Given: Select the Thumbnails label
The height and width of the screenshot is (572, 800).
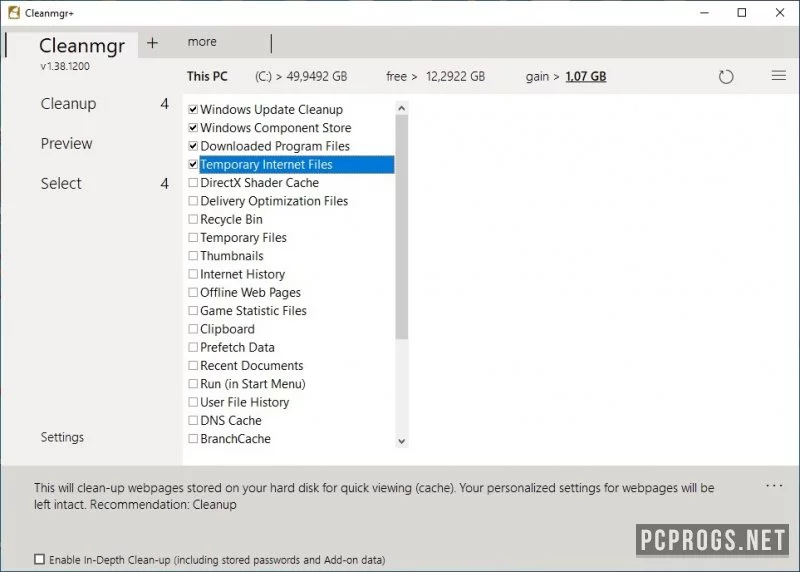Looking at the screenshot, I should tap(232, 256).
